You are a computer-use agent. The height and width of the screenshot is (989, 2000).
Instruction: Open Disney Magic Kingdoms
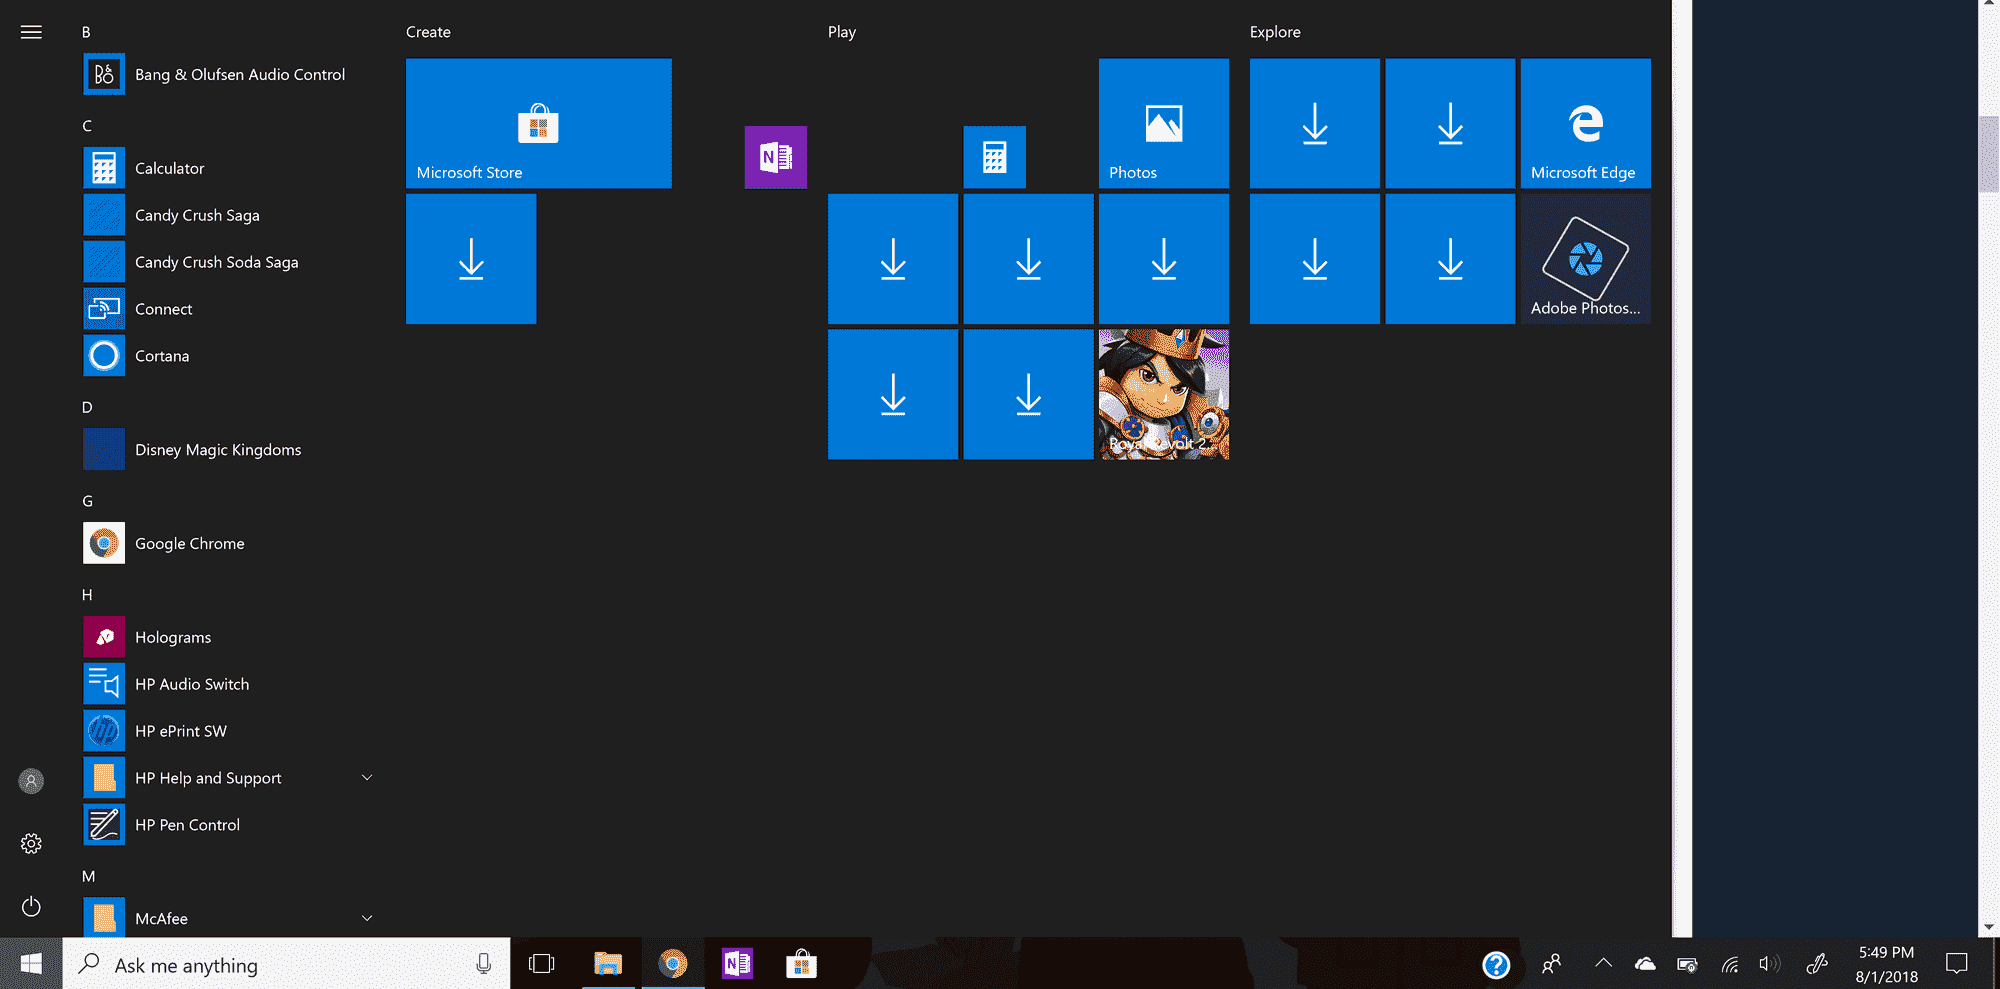click(230, 450)
